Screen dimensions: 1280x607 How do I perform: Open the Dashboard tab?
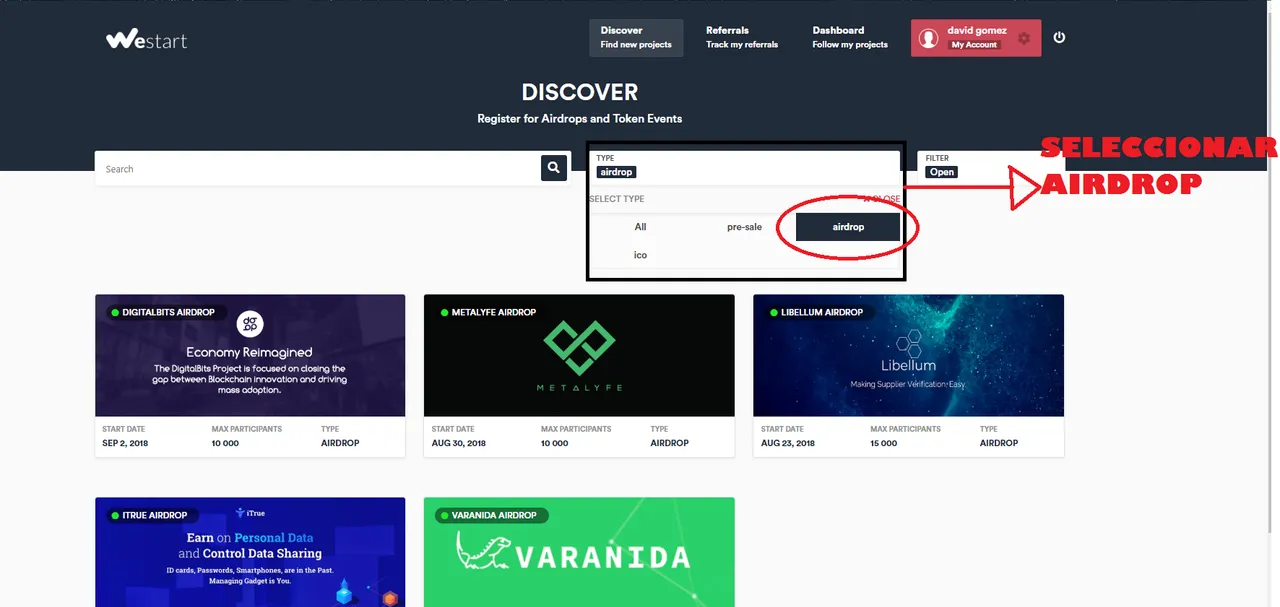[x=850, y=37]
